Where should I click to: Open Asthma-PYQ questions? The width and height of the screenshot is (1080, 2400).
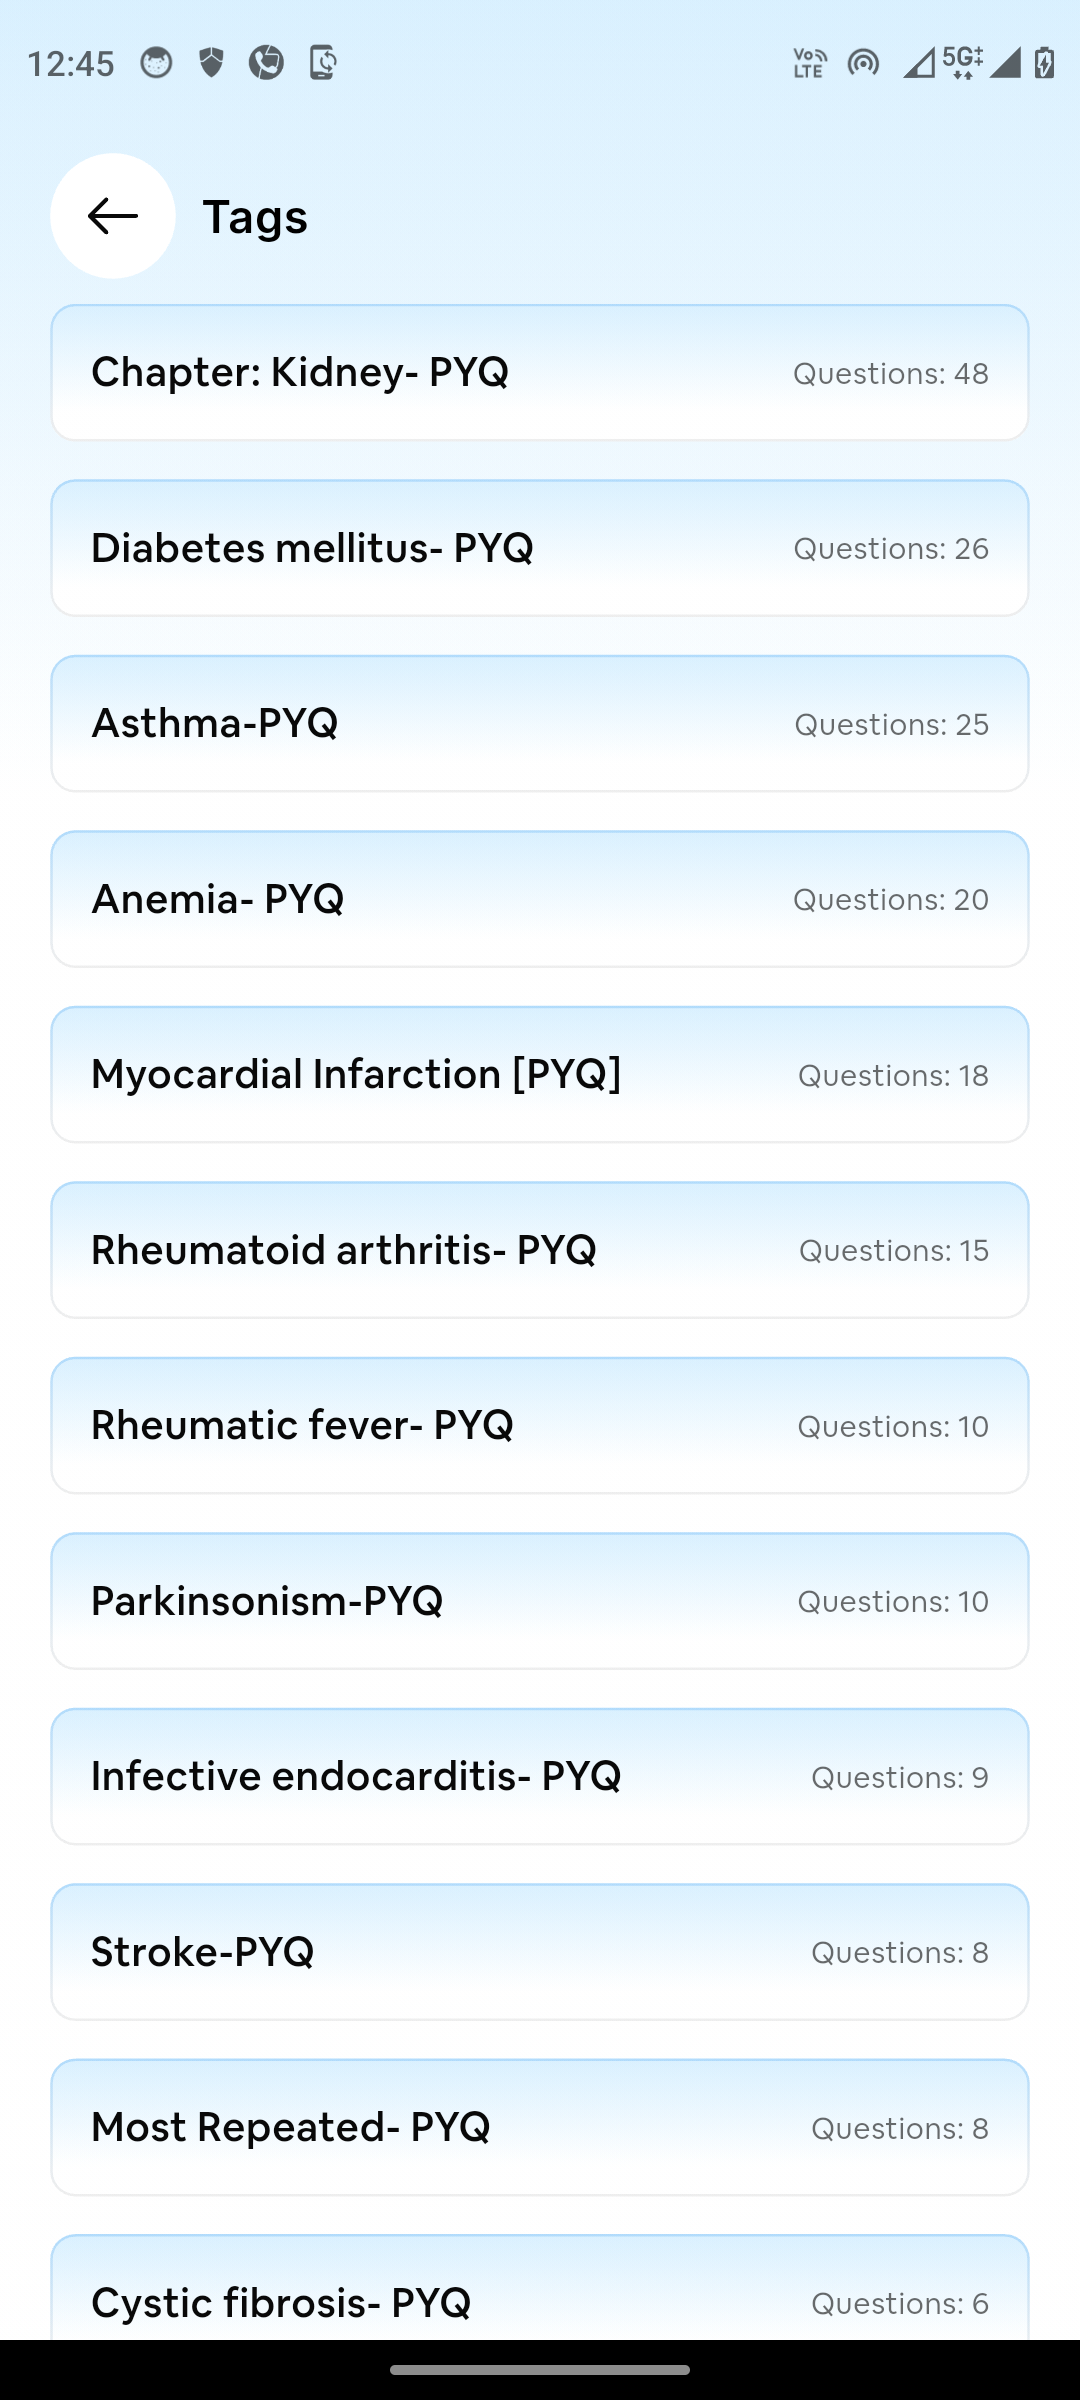540,724
